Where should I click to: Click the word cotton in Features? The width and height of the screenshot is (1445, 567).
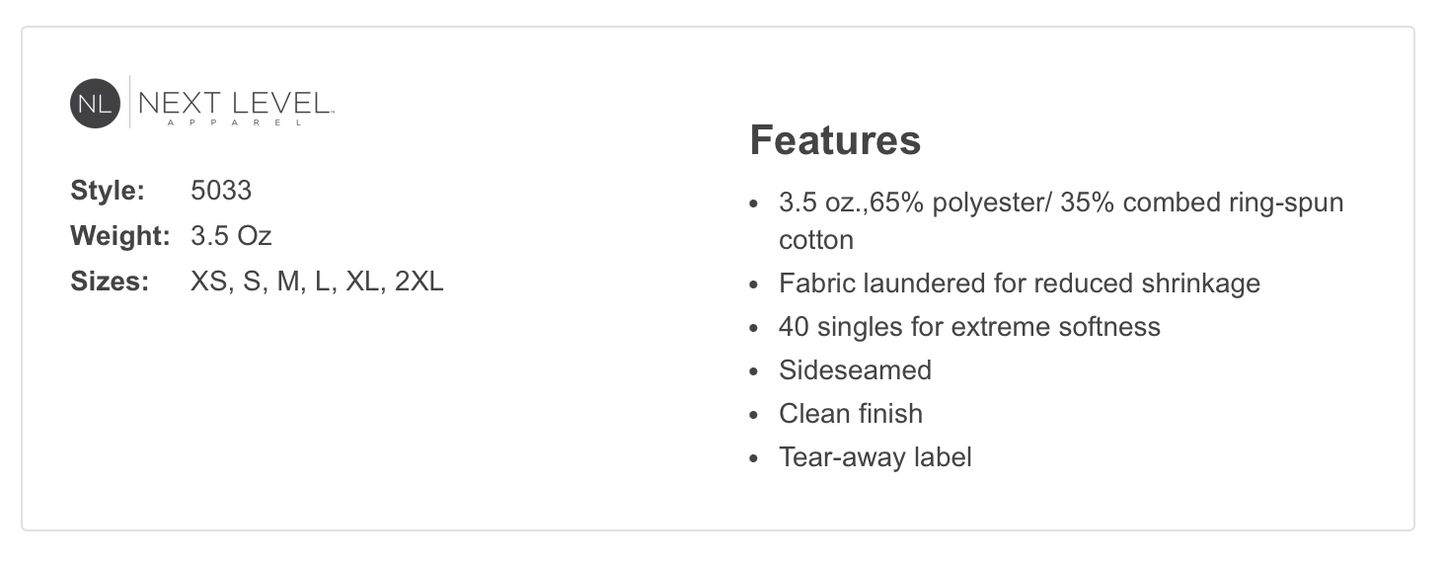(816, 240)
